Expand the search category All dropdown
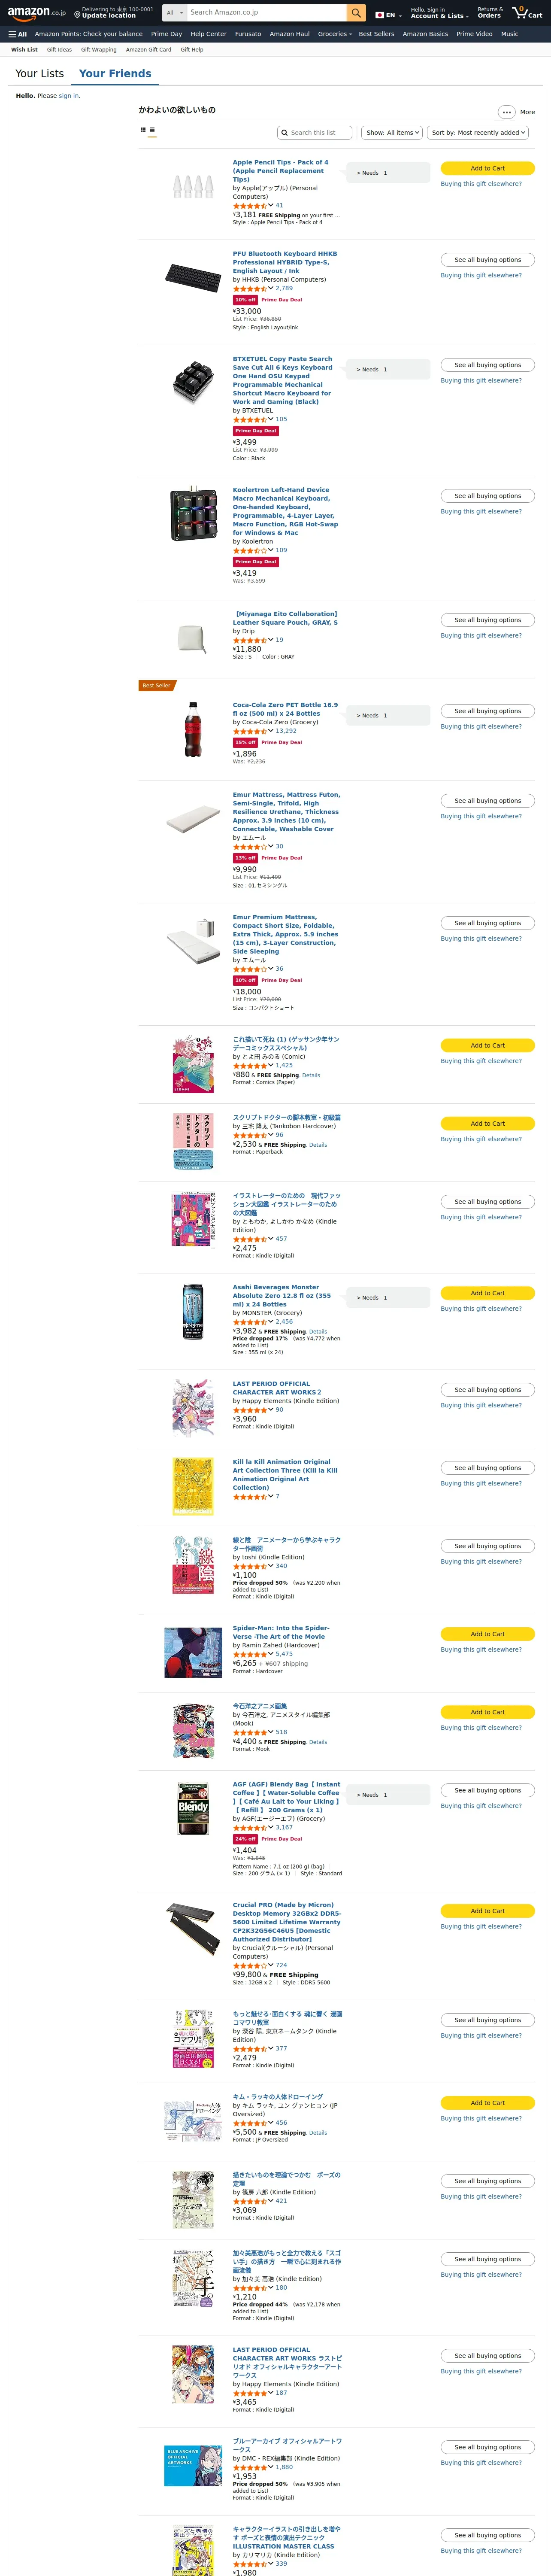 coord(174,13)
